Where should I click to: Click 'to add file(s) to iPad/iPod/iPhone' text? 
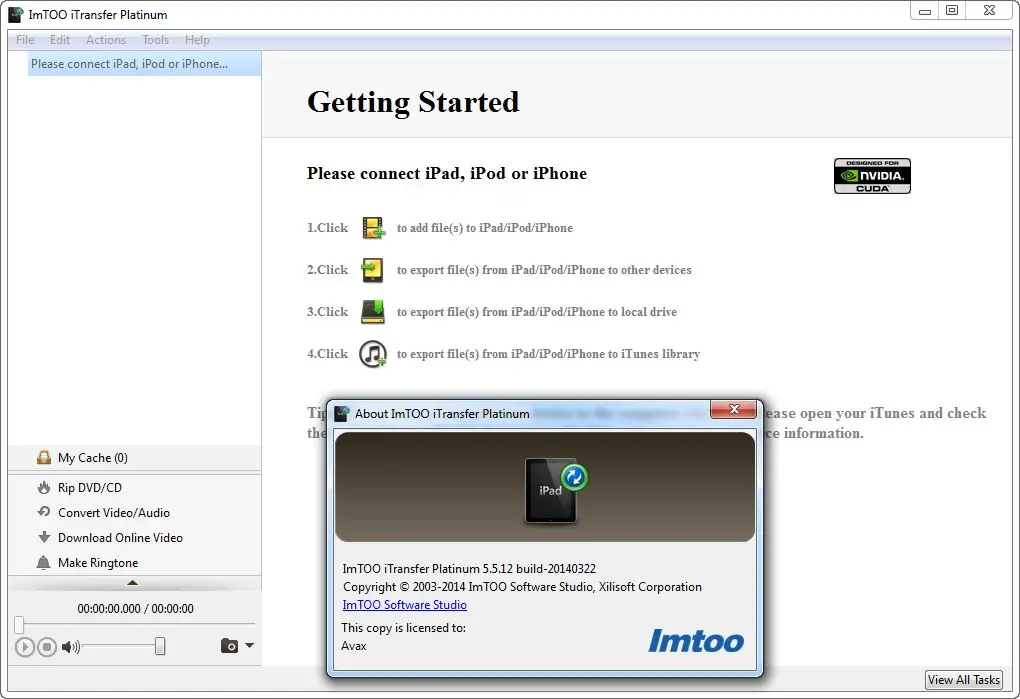485,228
